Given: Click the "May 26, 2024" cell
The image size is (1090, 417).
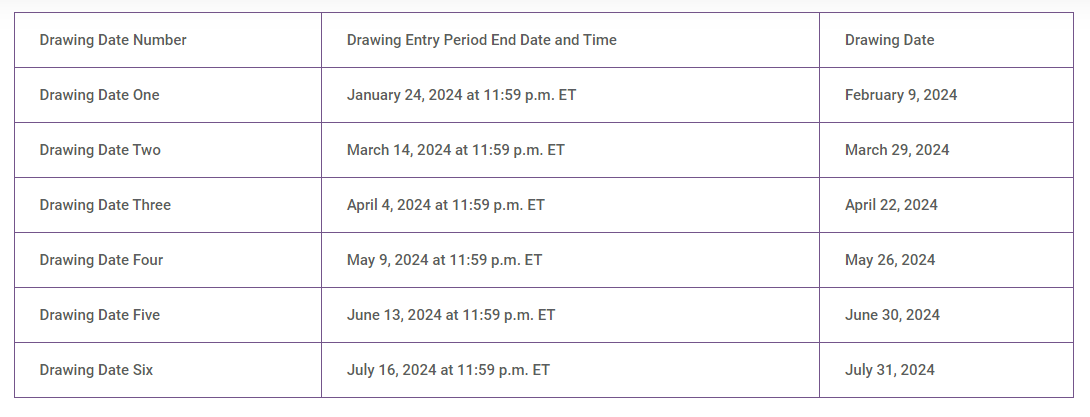Looking at the screenshot, I should click(890, 260).
